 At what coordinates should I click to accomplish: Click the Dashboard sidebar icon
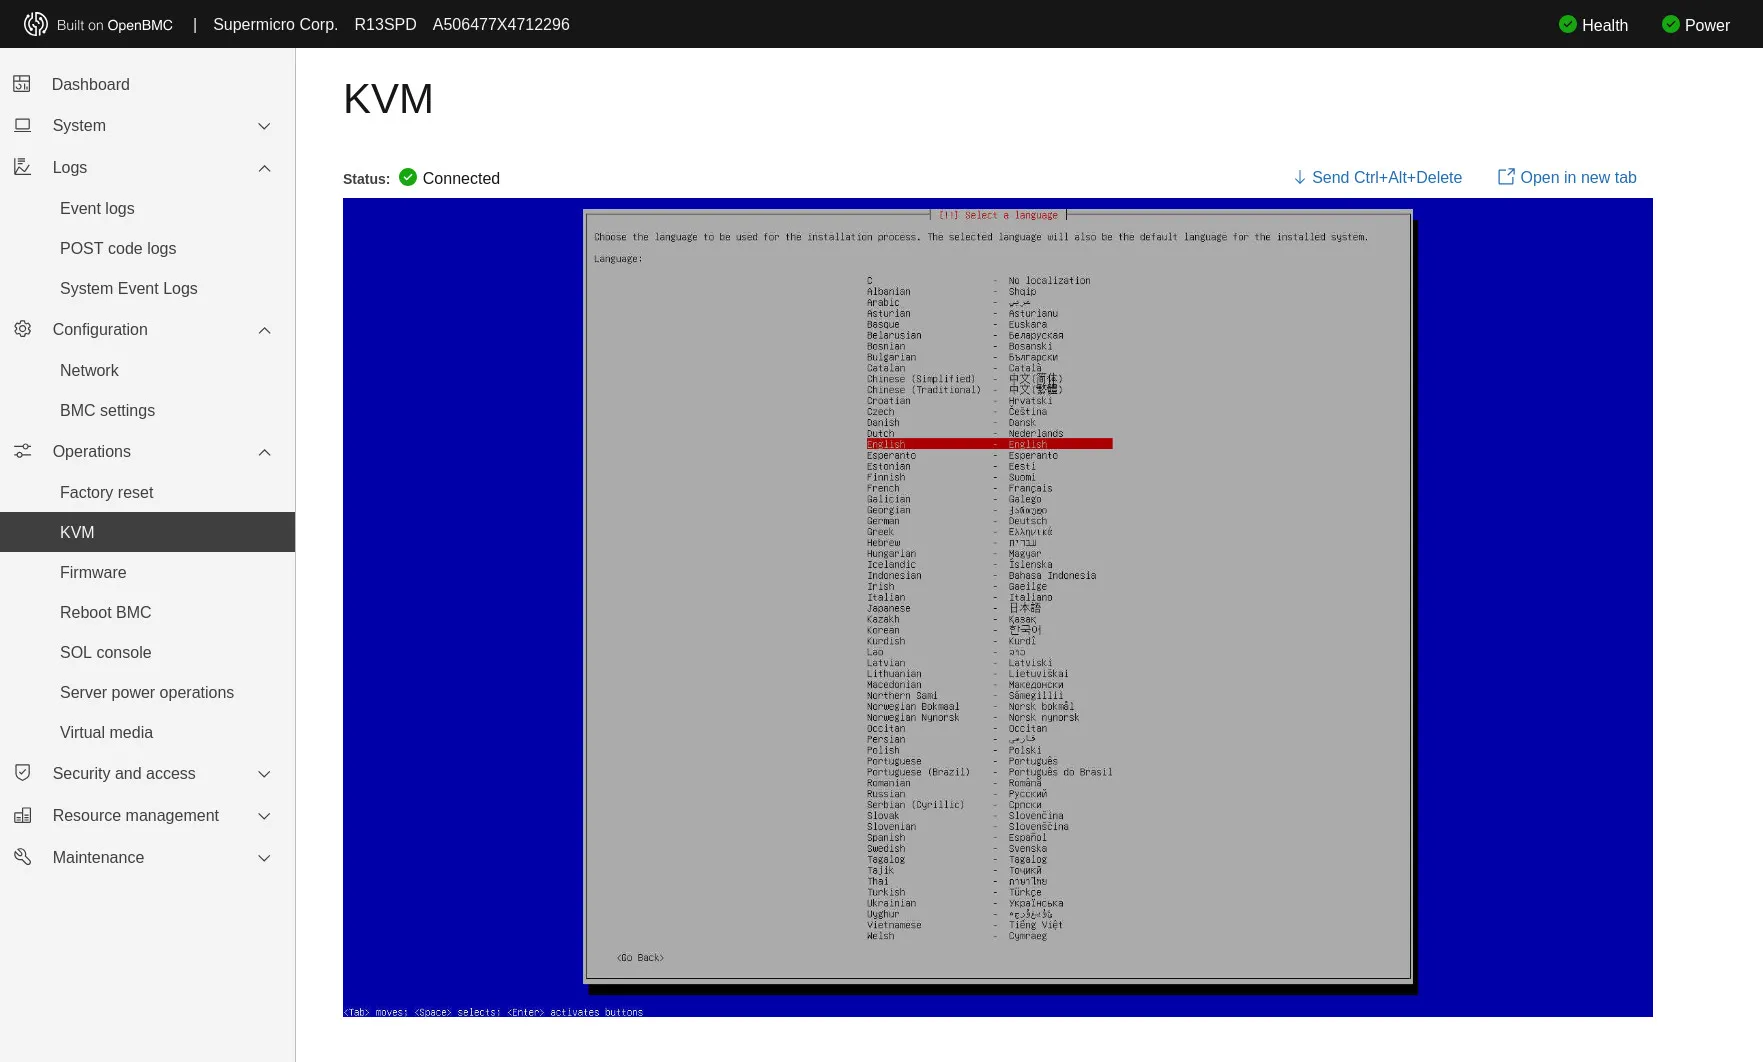click(22, 84)
